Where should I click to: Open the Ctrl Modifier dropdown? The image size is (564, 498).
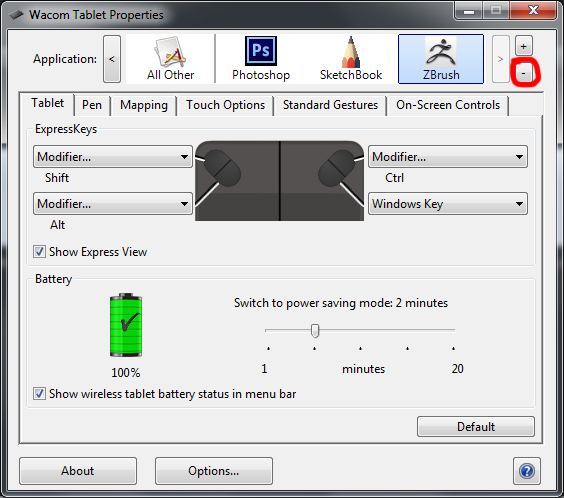click(448, 157)
